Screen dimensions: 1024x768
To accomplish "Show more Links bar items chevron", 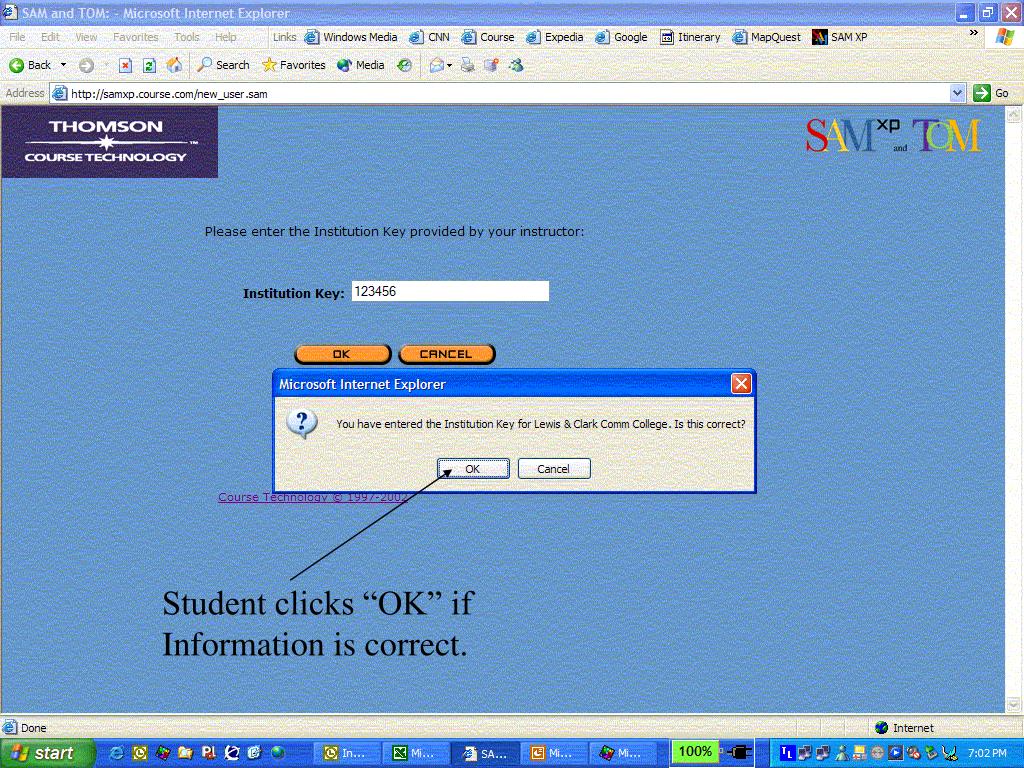I will coord(974,33).
